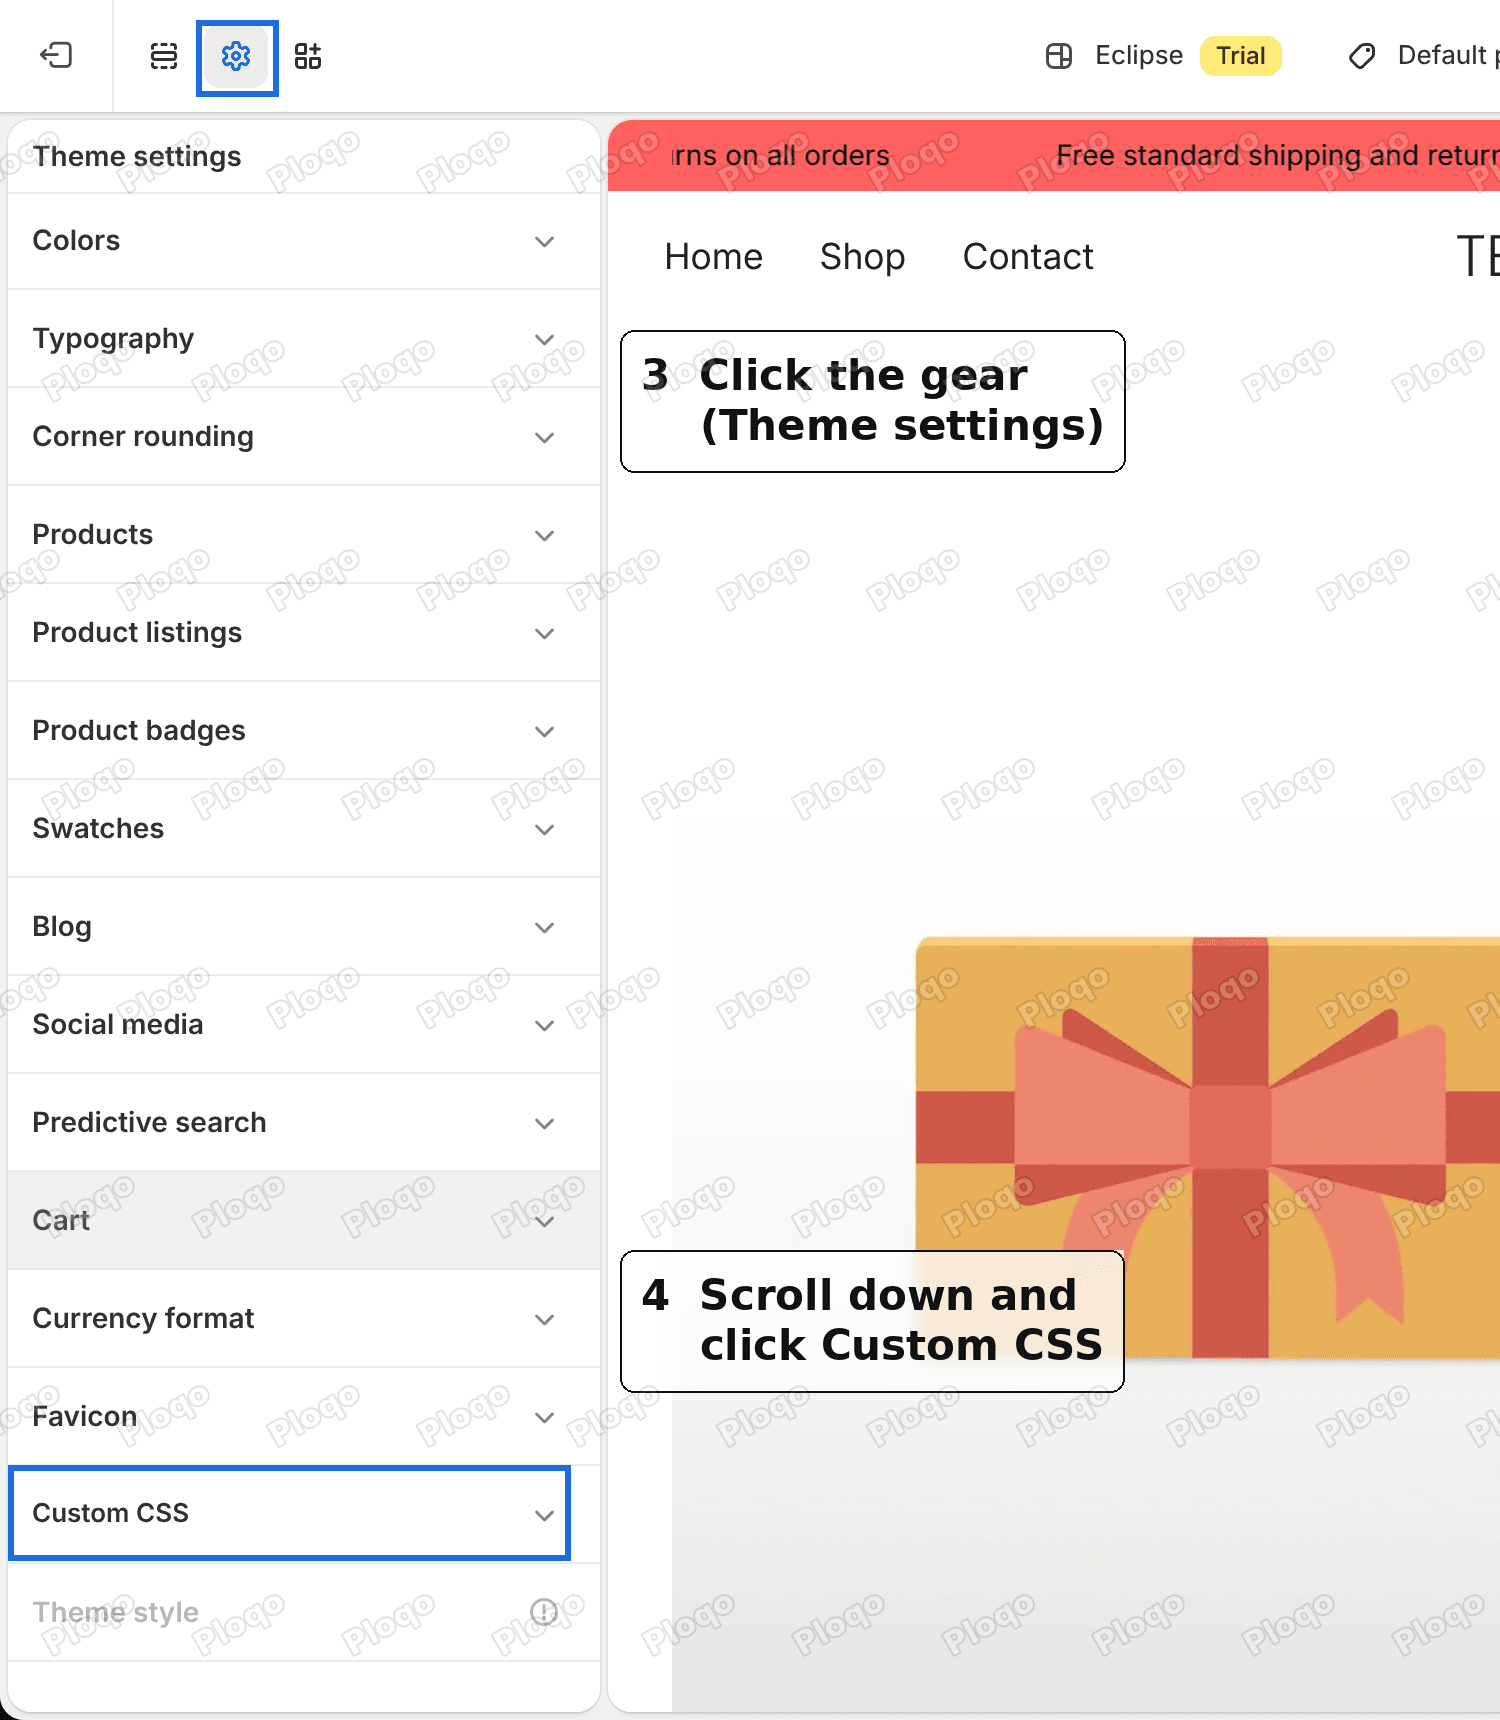Expand the Colors section chevron

tap(544, 242)
